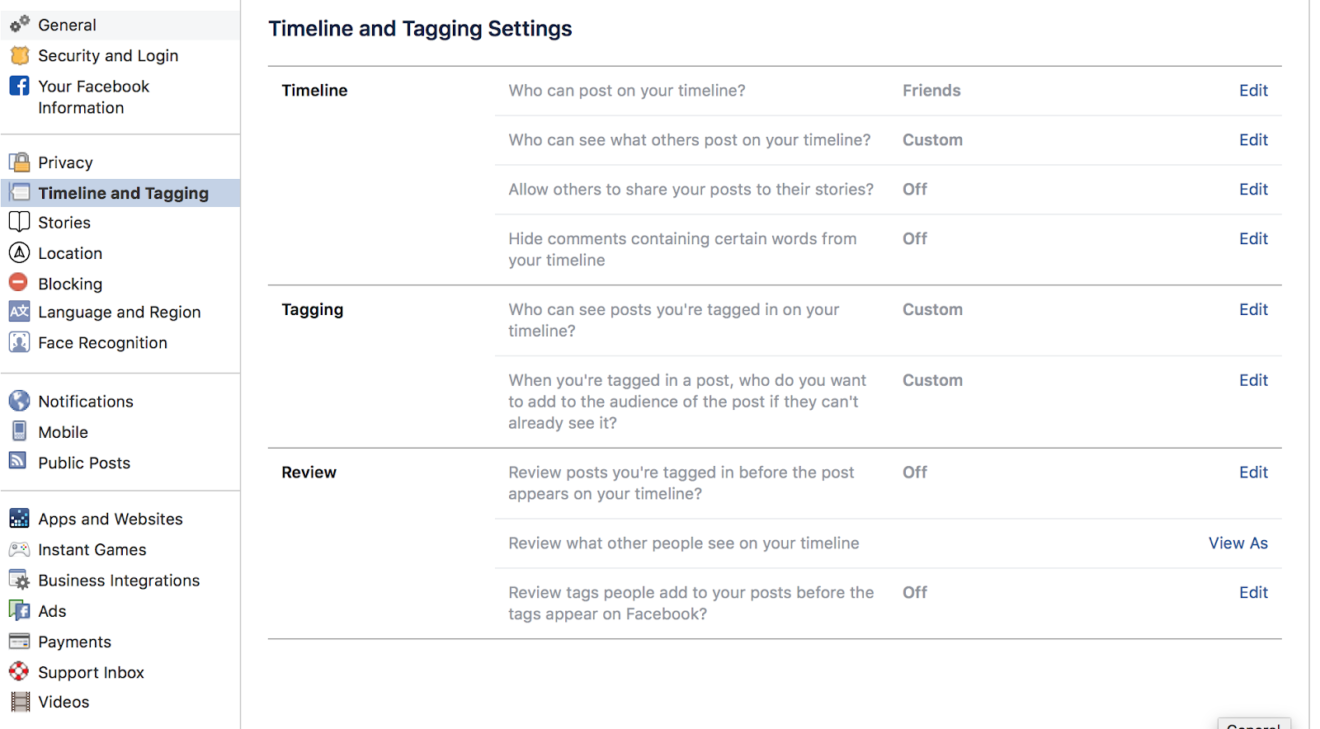
Task: Edit who can post on your timeline
Action: coord(1253,90)
